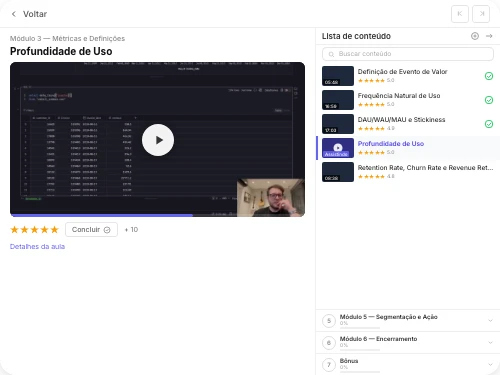
Task: Select lesson title Frequência Natural de Uso
Action: pos(399,96)
